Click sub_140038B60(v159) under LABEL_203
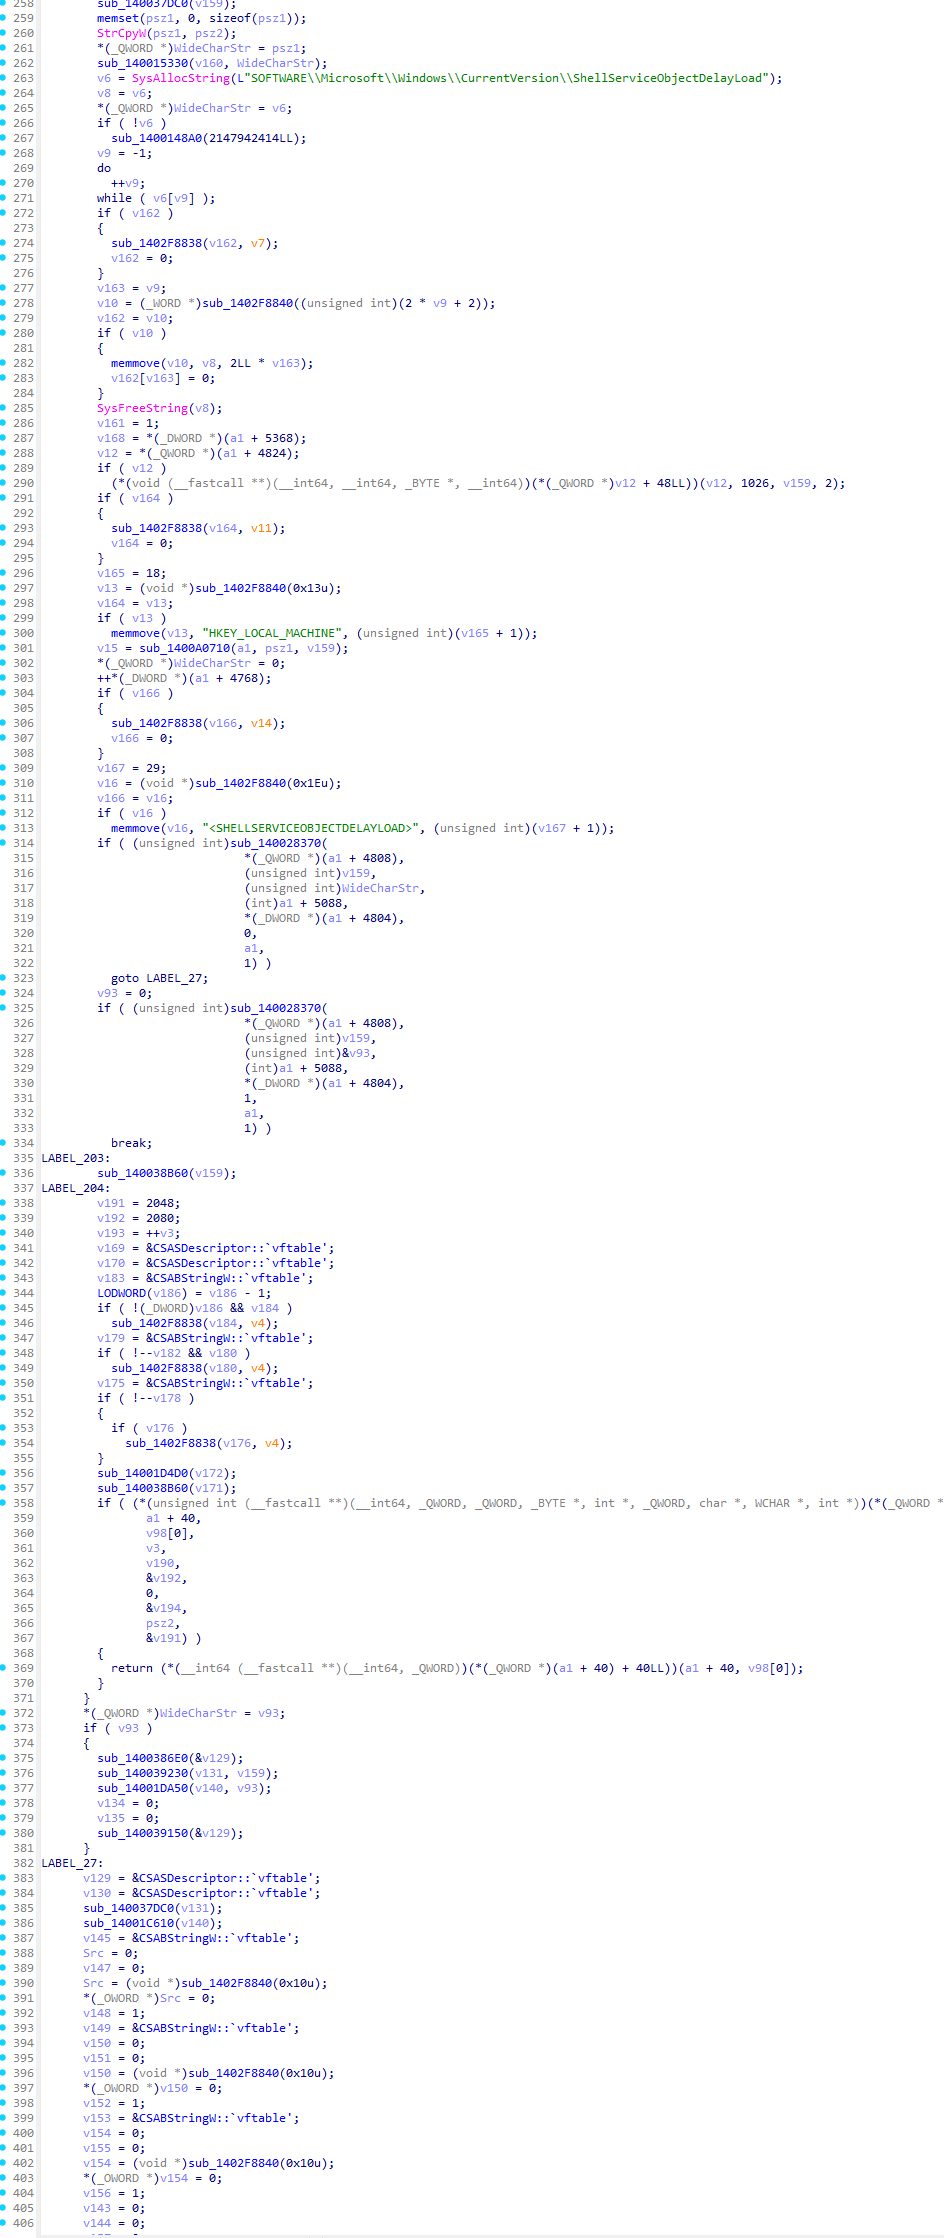 pos(166,1173)
